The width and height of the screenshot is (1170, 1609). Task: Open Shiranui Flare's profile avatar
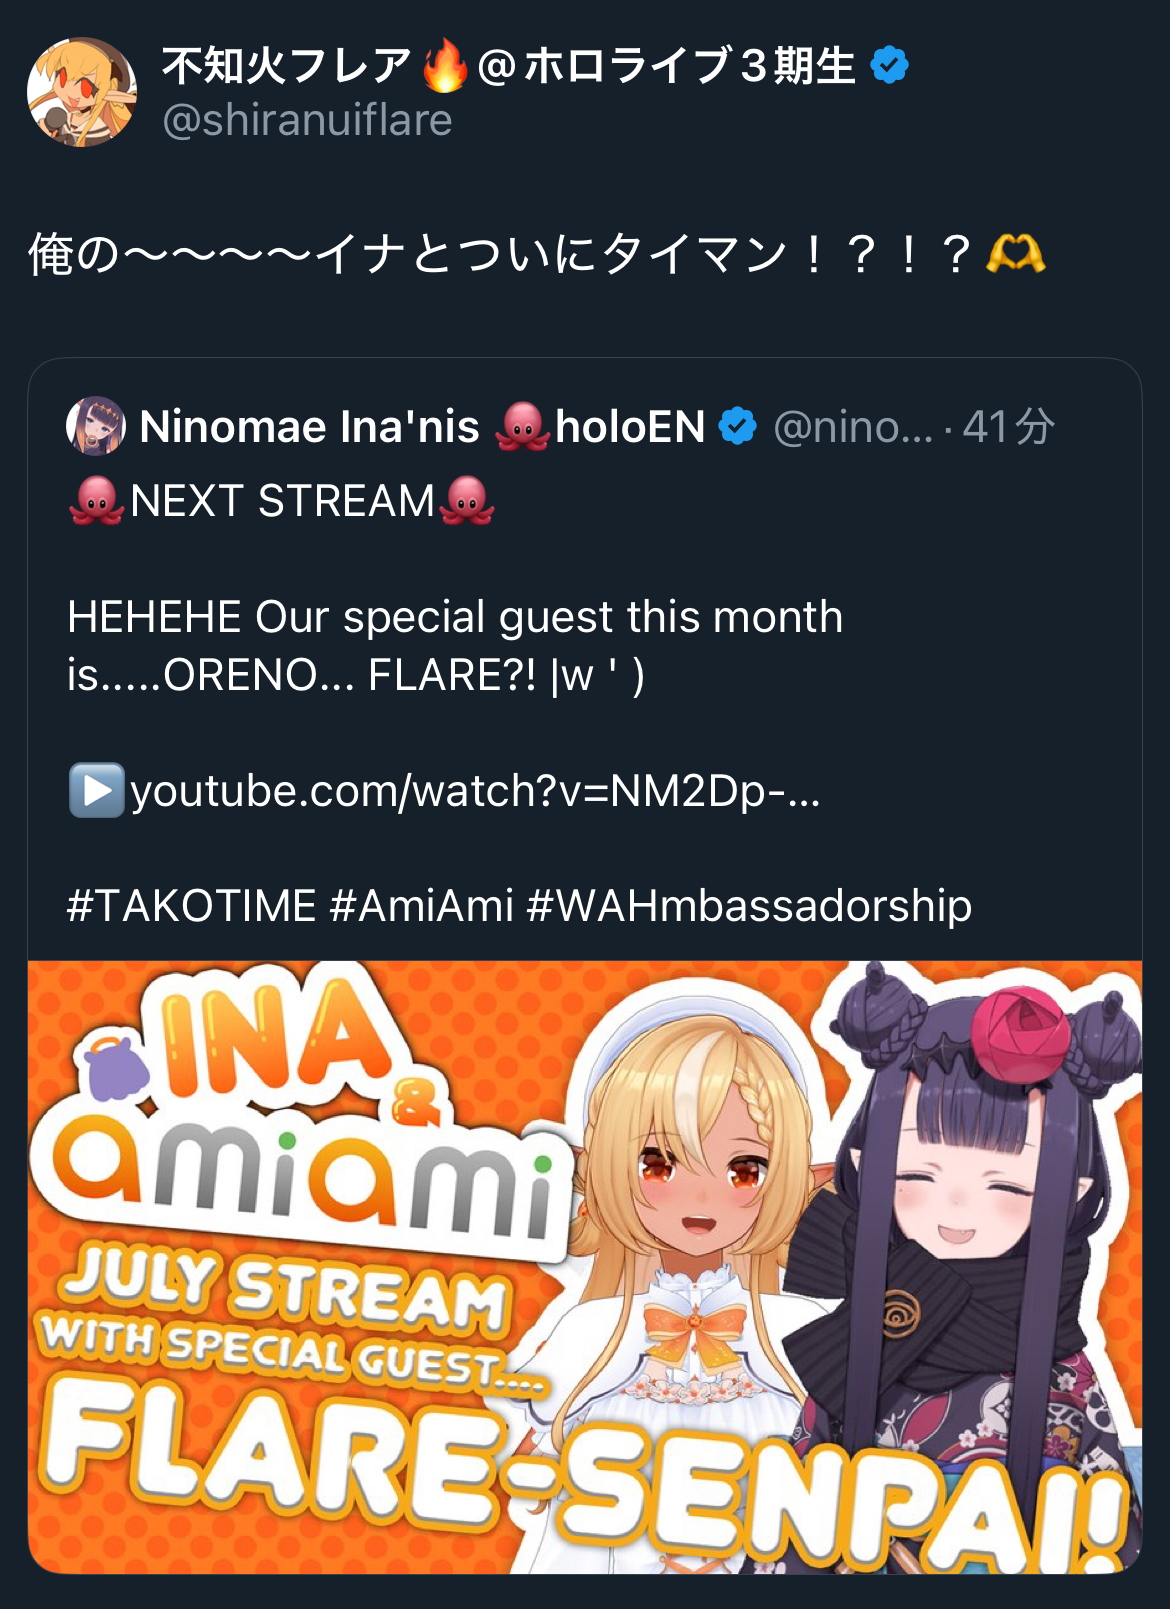pyautogui.click(x=82, y=92)
